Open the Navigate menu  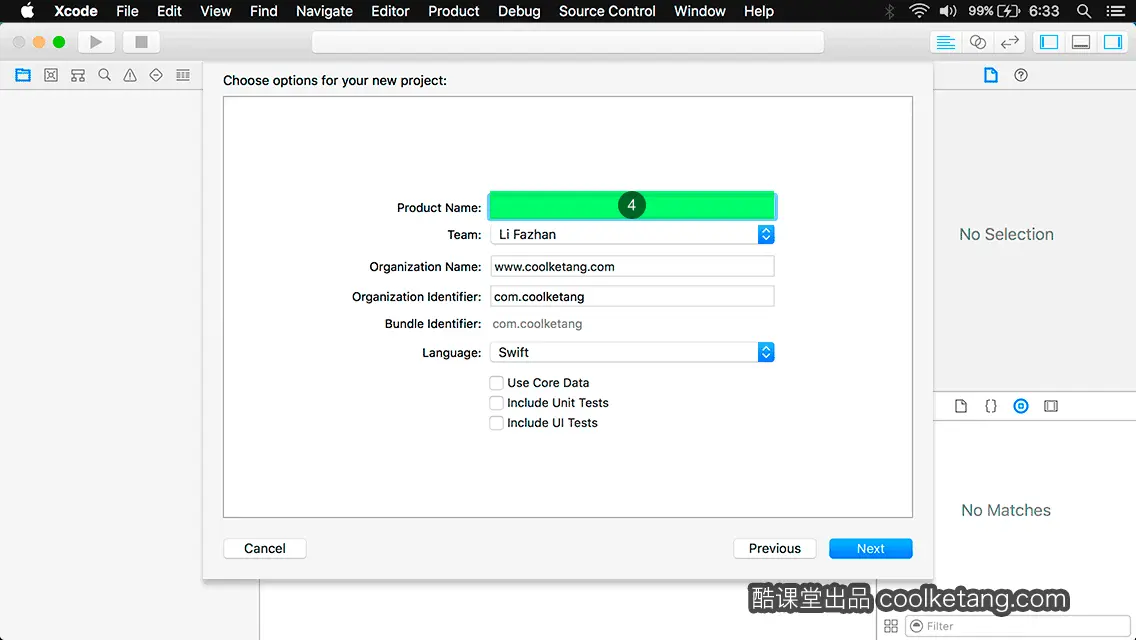(324, 11)
